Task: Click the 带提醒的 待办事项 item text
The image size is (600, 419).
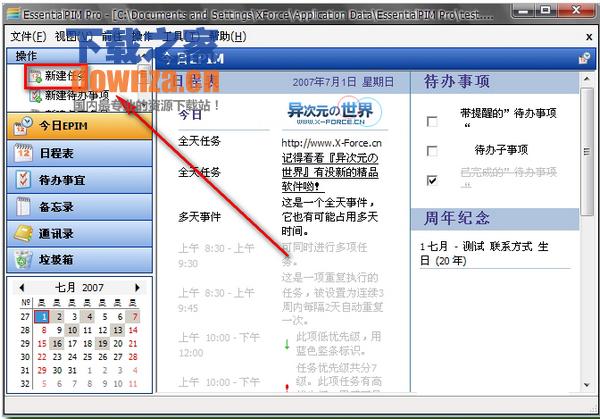Action: pyautogui.click(x=508, y=118)
